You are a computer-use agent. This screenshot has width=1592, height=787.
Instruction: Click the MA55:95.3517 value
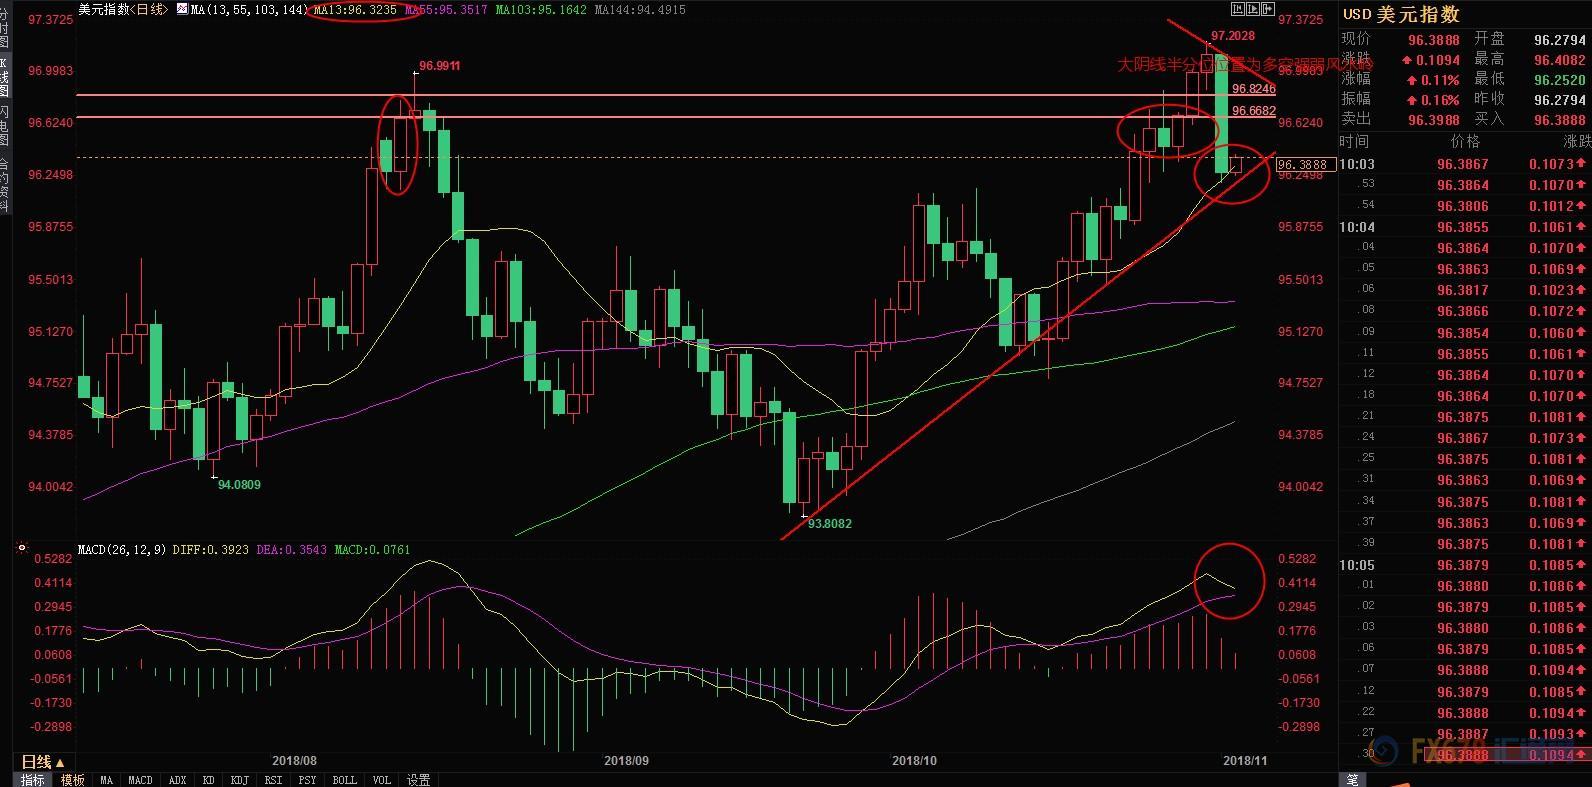(x=446, y=9)
